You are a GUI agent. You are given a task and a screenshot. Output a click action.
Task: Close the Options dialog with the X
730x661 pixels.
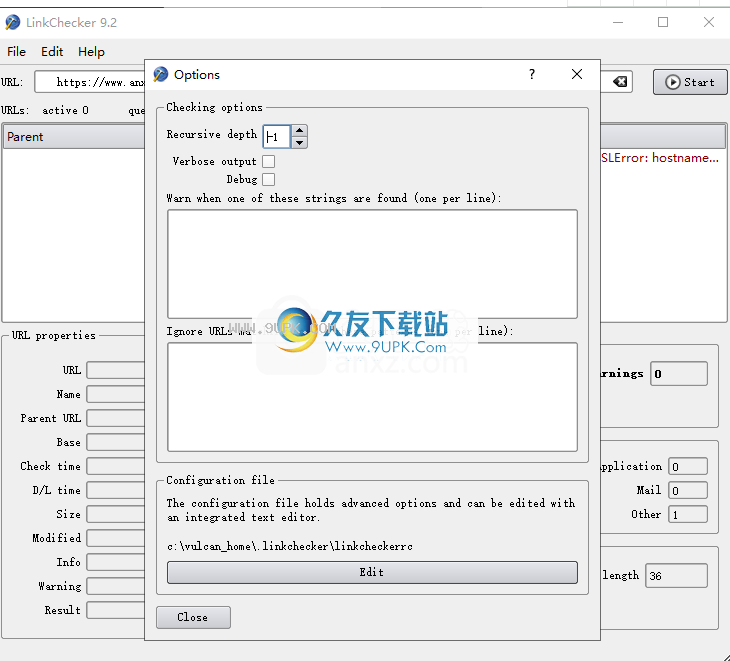point(577,74)
